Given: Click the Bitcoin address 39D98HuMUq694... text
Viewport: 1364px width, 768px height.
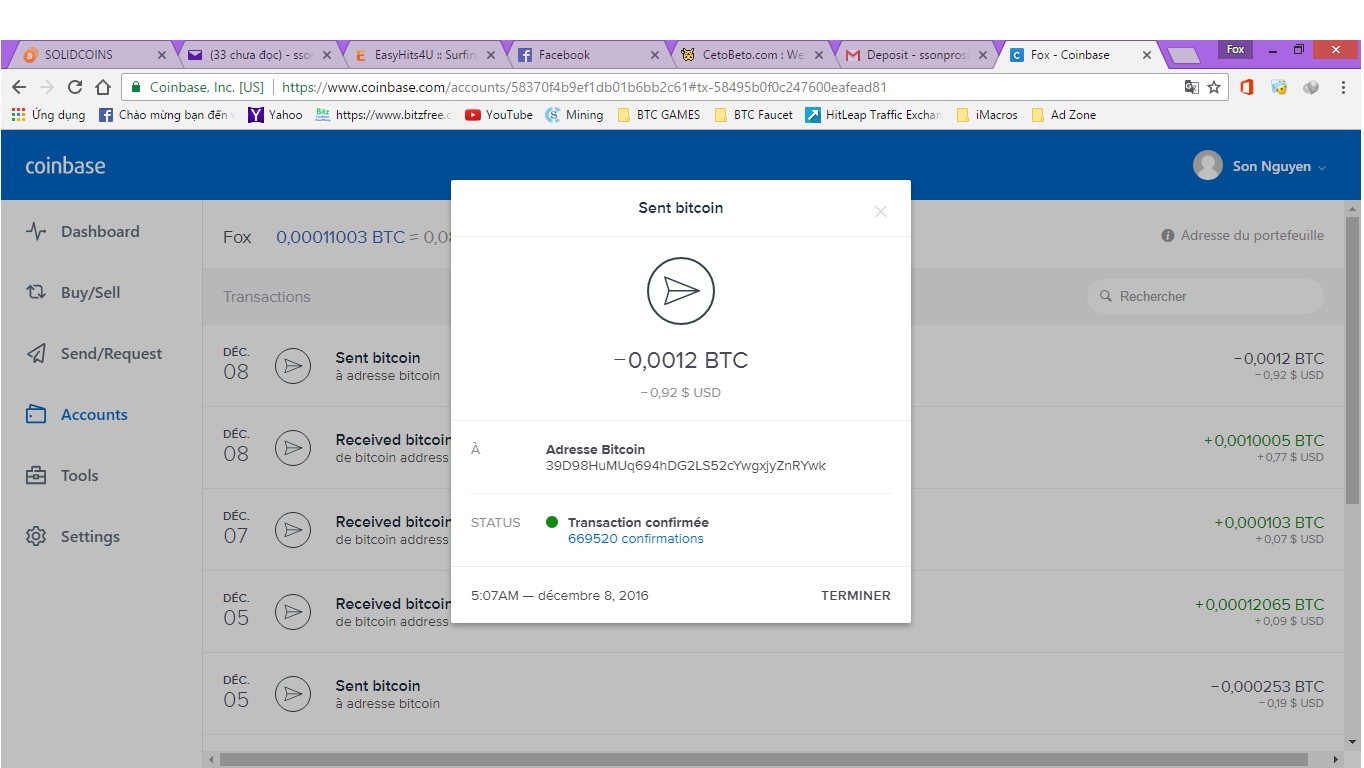Looking at the screenshot, I should pyautogui.click(x=686, y=466).
